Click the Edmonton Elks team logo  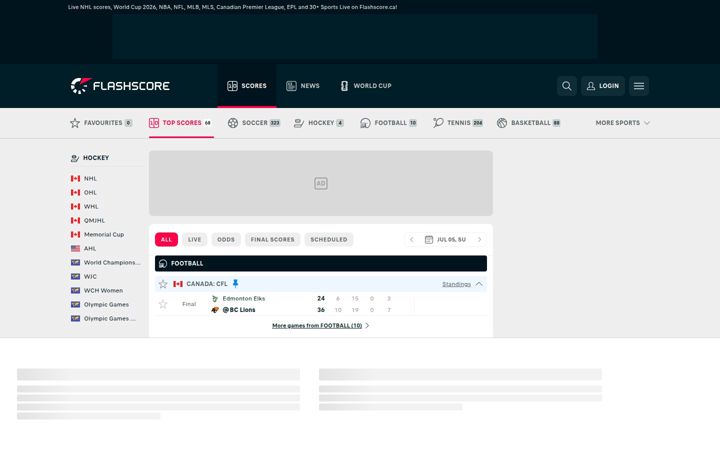click(x=215, y=298)
